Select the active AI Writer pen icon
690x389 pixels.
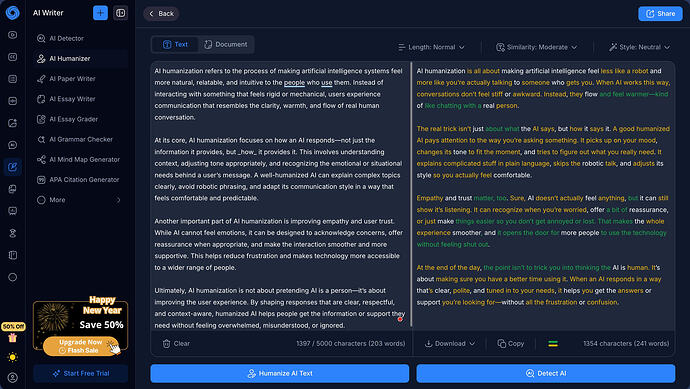(x=12, y=167)
